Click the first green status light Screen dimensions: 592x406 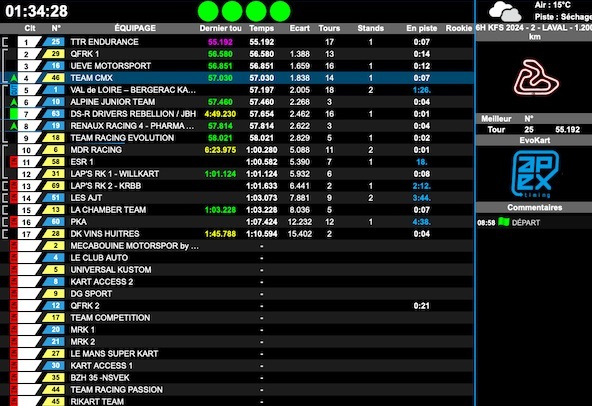(208, 11)
